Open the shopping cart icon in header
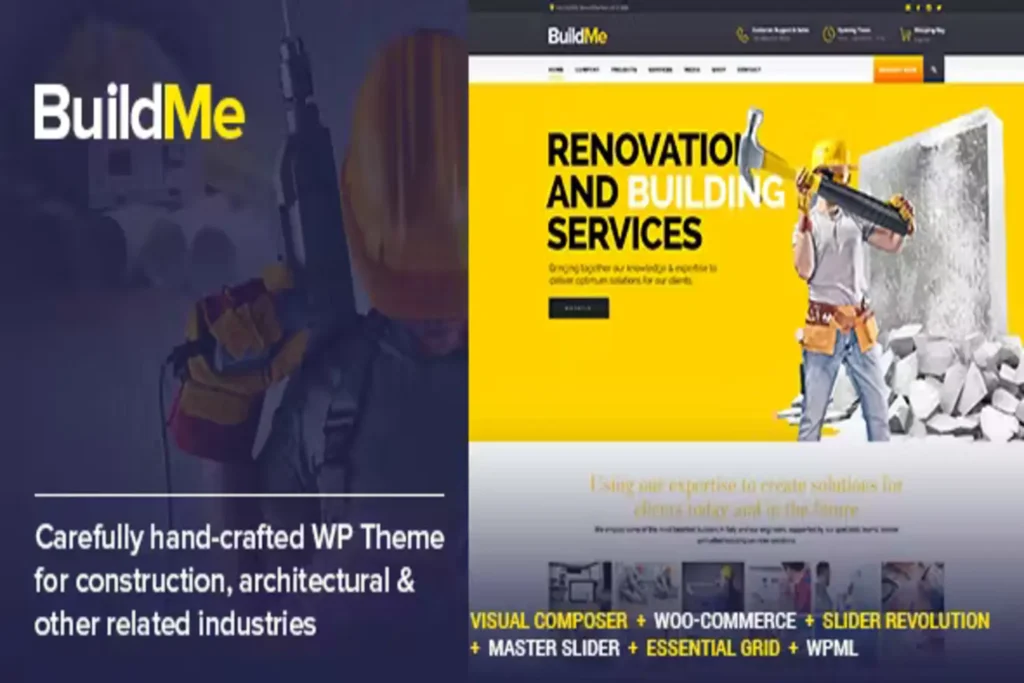Viewport: 1024px width, 683px height. pos(906,35)
